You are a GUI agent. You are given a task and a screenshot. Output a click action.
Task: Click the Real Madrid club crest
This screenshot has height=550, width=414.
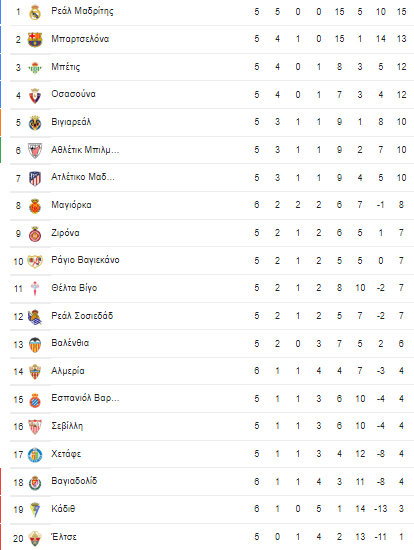coord(35,12)
